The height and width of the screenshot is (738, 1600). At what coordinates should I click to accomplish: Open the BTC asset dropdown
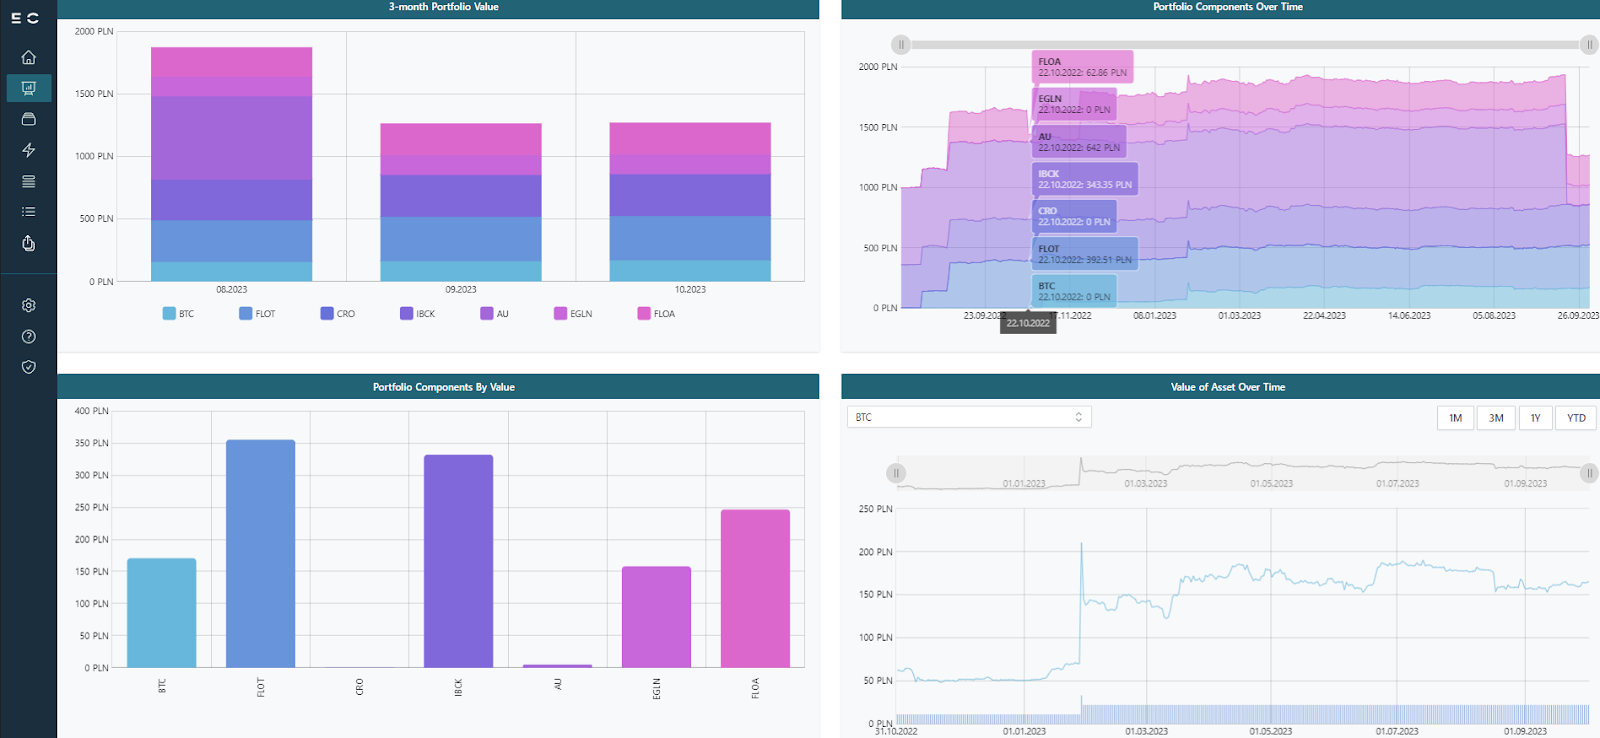pyautogui.click(x=968, y=417)
